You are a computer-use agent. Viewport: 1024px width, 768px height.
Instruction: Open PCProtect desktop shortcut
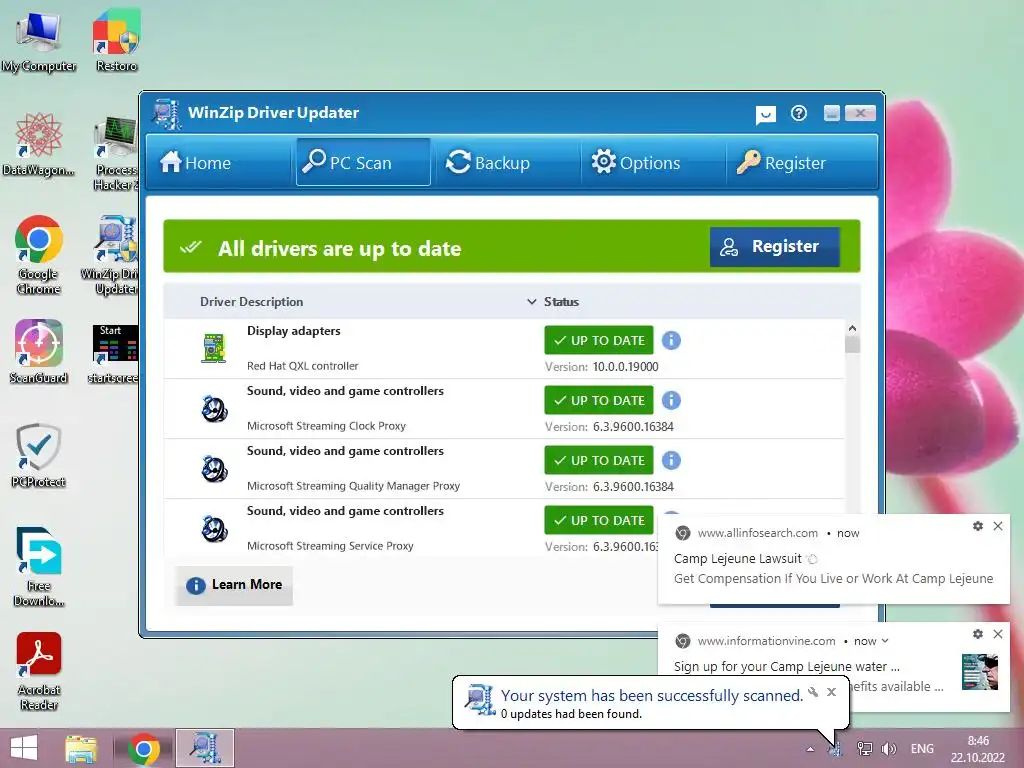pyautogui.click(x=39, y=456)
